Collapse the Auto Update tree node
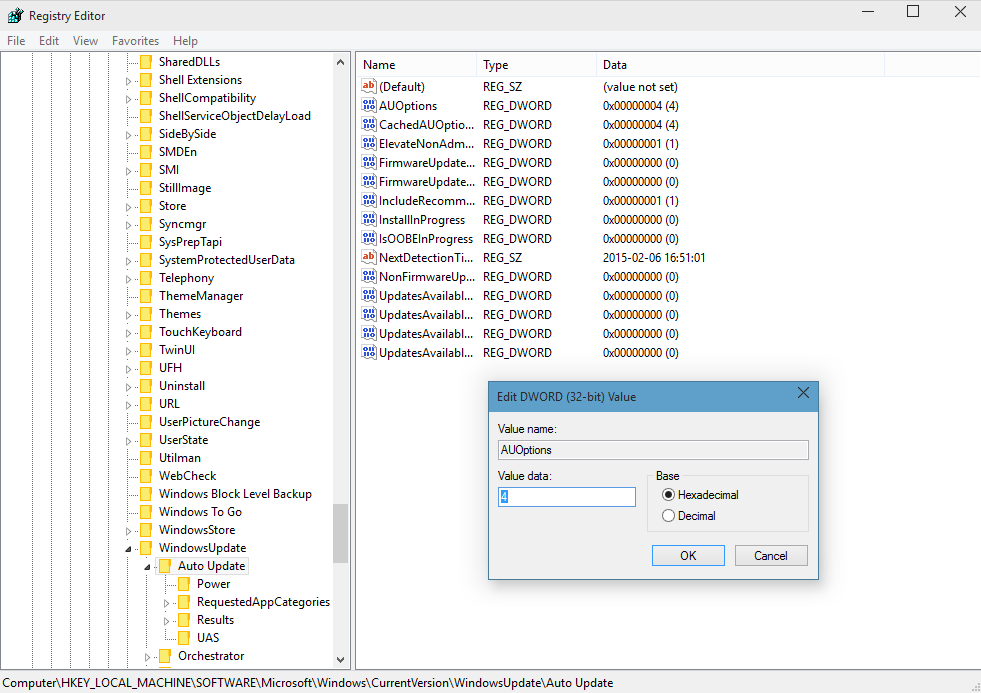This screenshot has height=693, width=981. point(148,567)
